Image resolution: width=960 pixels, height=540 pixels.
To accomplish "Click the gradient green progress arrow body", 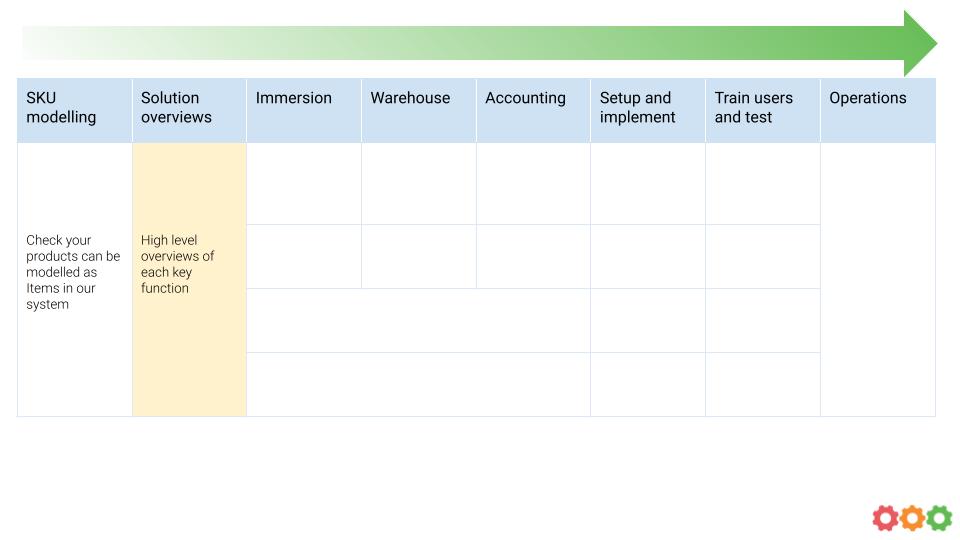I will [x=463, y=43].
